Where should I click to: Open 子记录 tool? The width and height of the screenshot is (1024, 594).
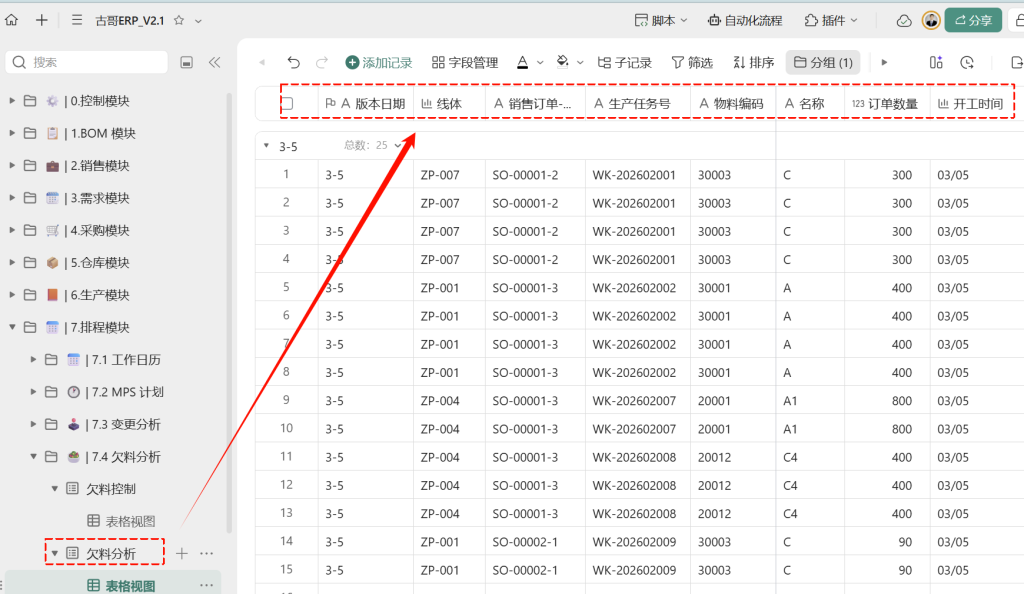click(x=624, y=63)
